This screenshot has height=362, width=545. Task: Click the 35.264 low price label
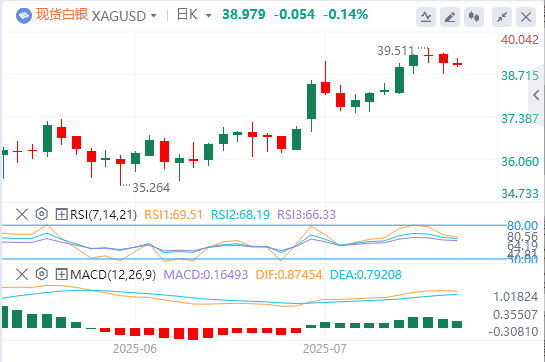point(151,188)
